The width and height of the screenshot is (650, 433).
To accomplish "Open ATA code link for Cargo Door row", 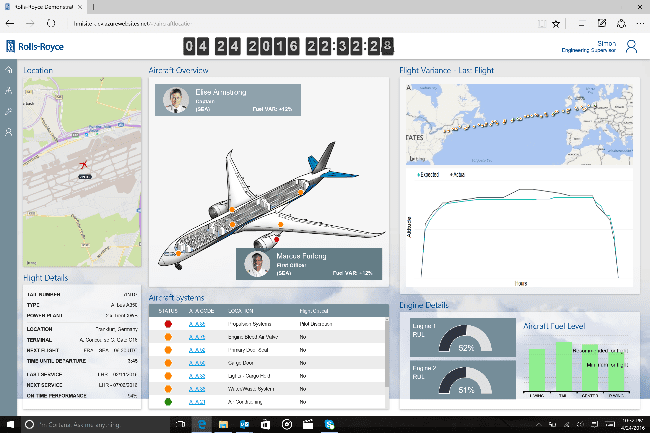I will (196, 363).
